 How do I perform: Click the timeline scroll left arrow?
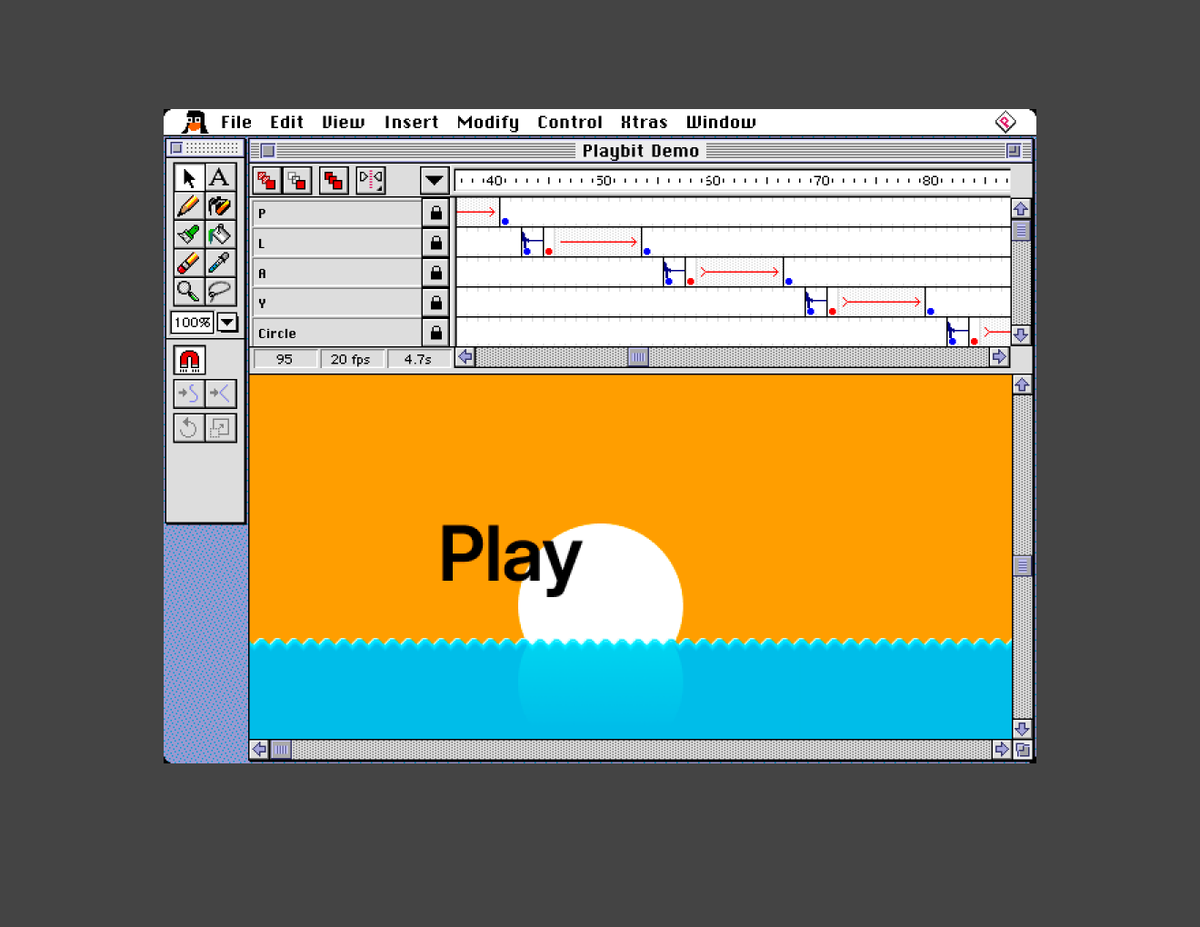click(465, 357)
